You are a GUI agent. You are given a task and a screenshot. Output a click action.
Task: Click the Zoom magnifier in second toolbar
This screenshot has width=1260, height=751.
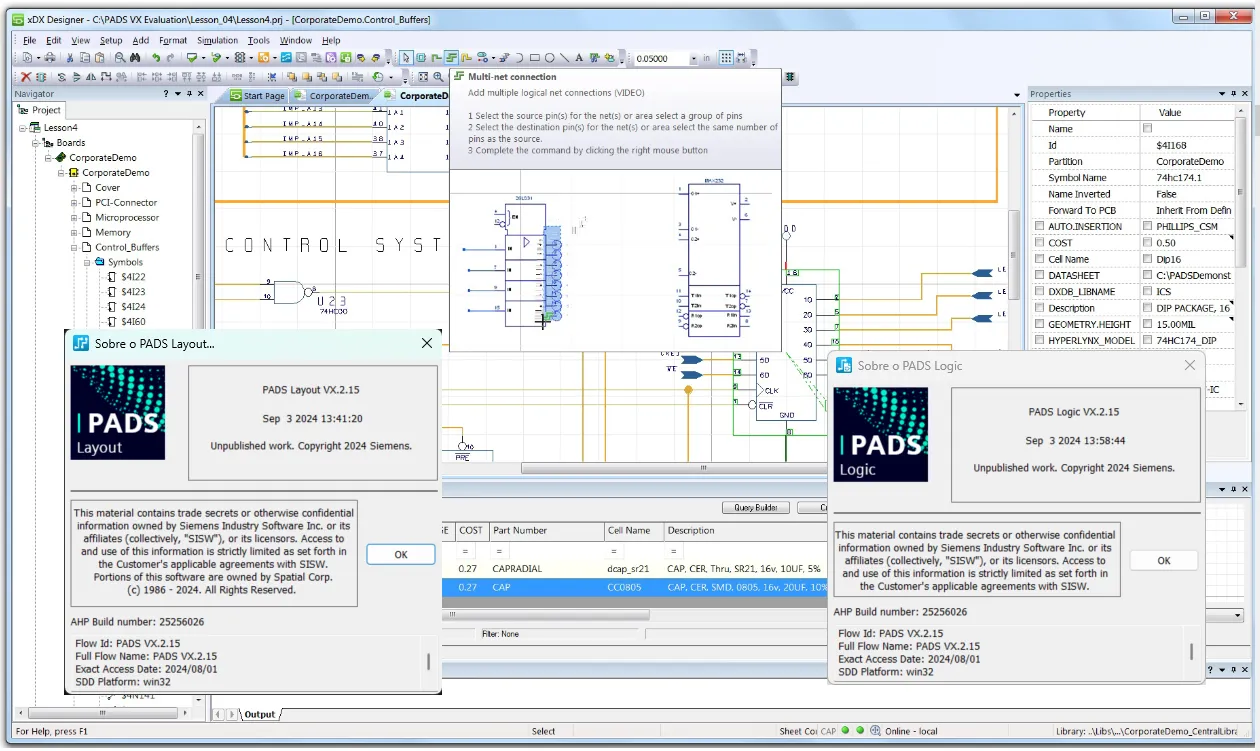point(438,77)
